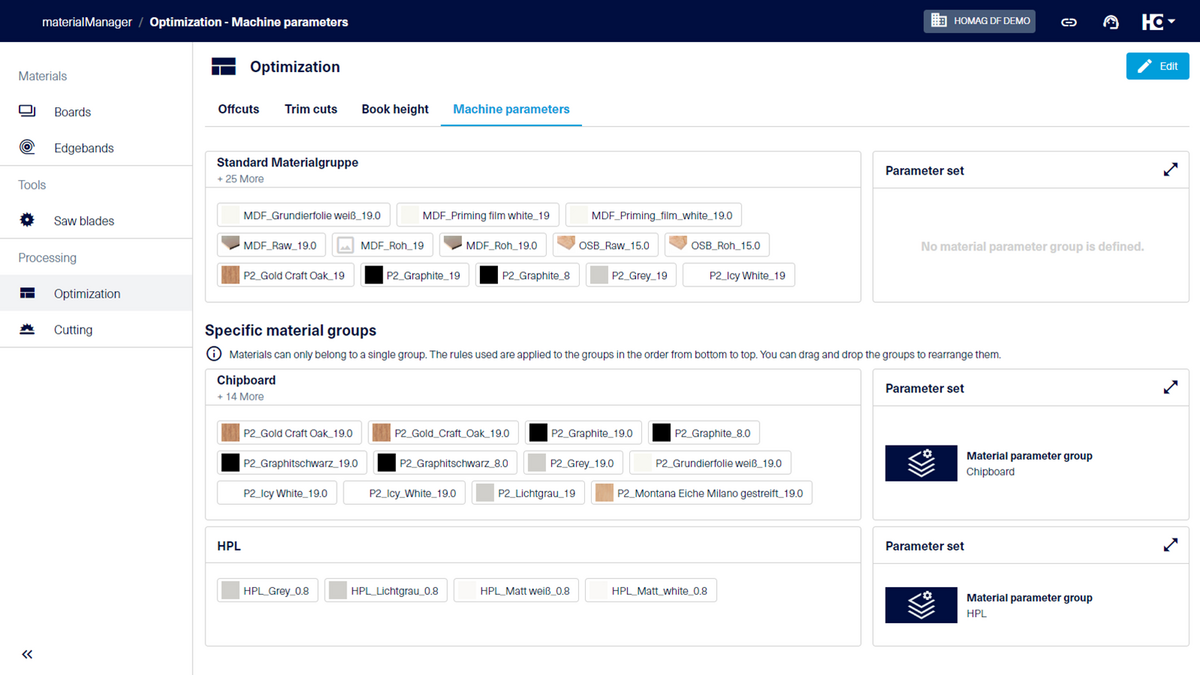Expand the Chipboard parameter set panel
The image size is (1200, 675).
(x=1170, y=388)
